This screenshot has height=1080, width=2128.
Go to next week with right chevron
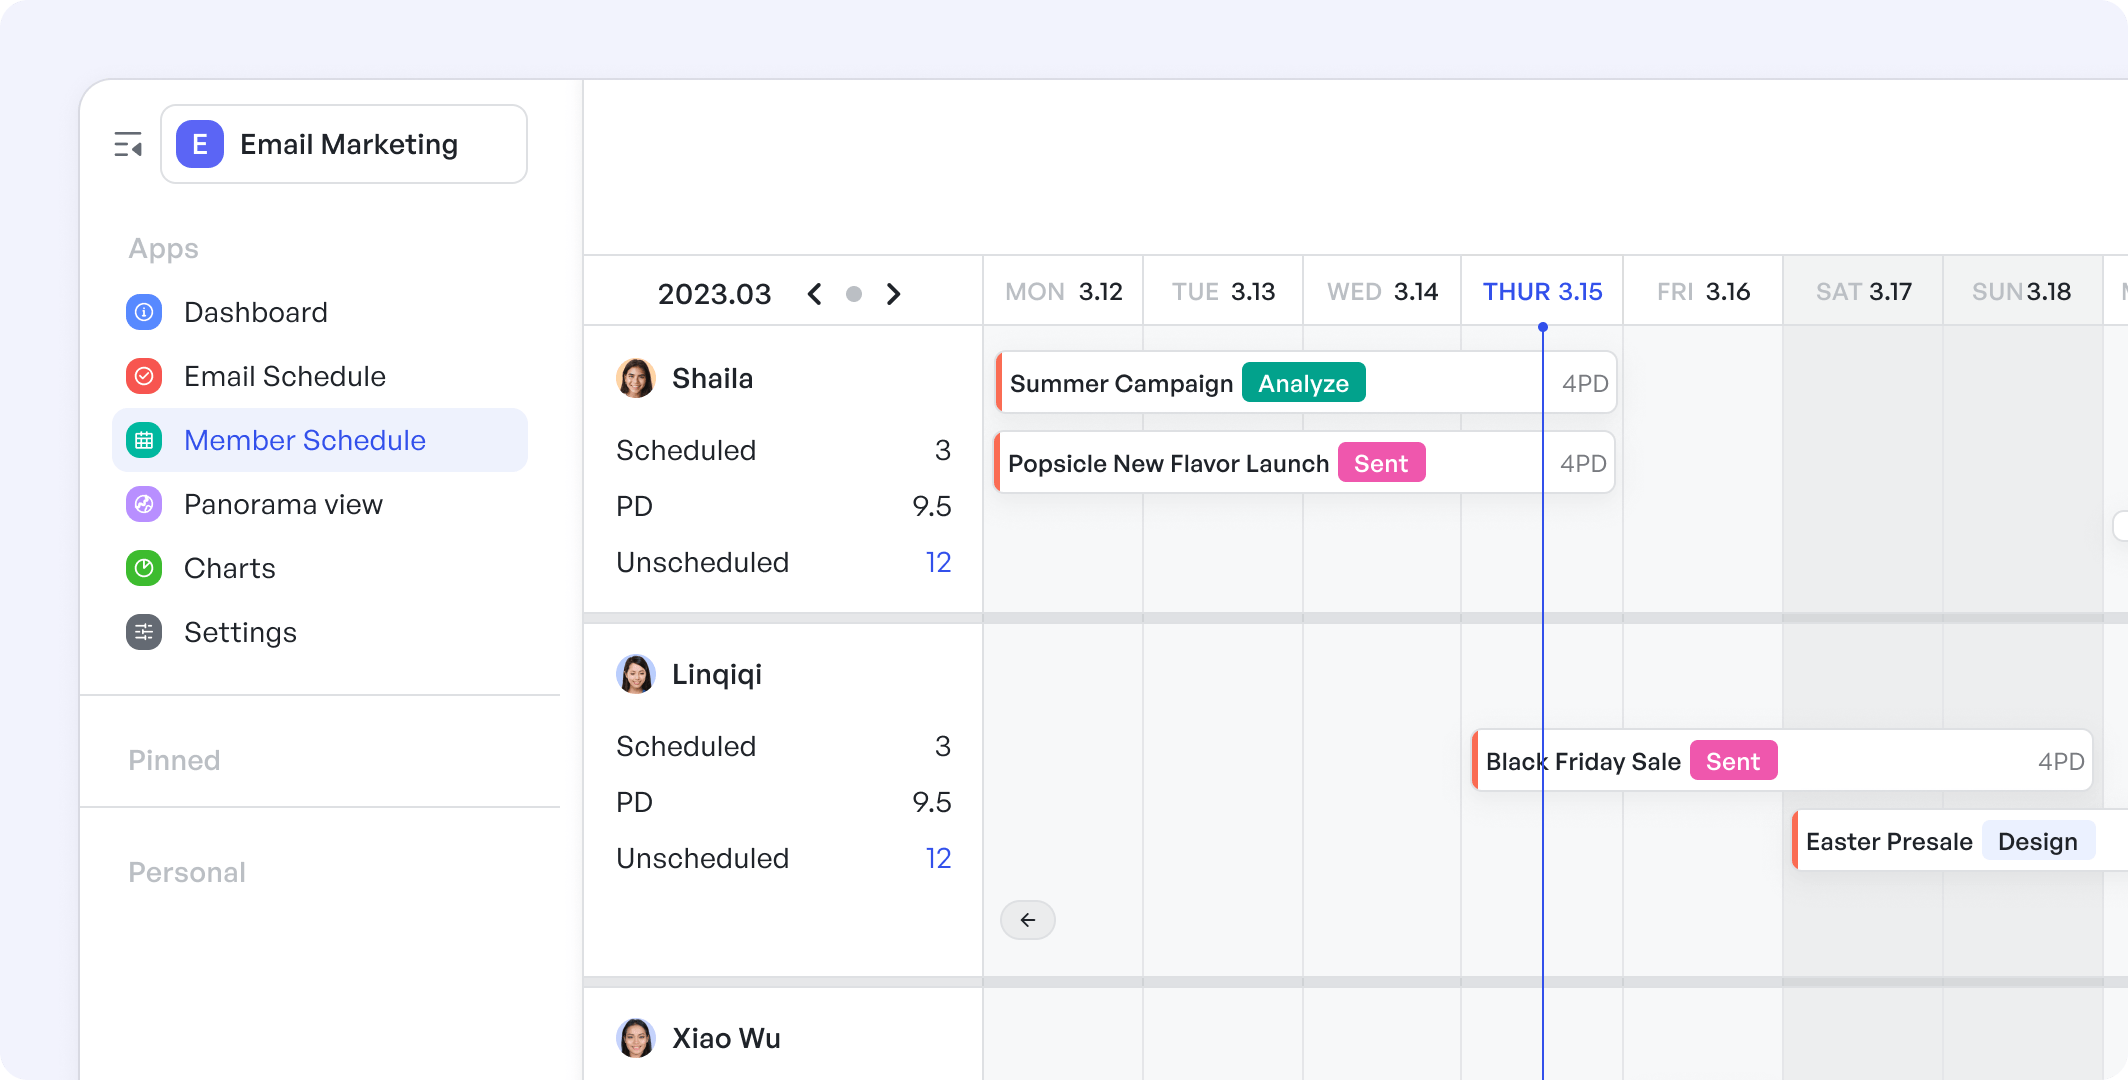click(893, 294)
